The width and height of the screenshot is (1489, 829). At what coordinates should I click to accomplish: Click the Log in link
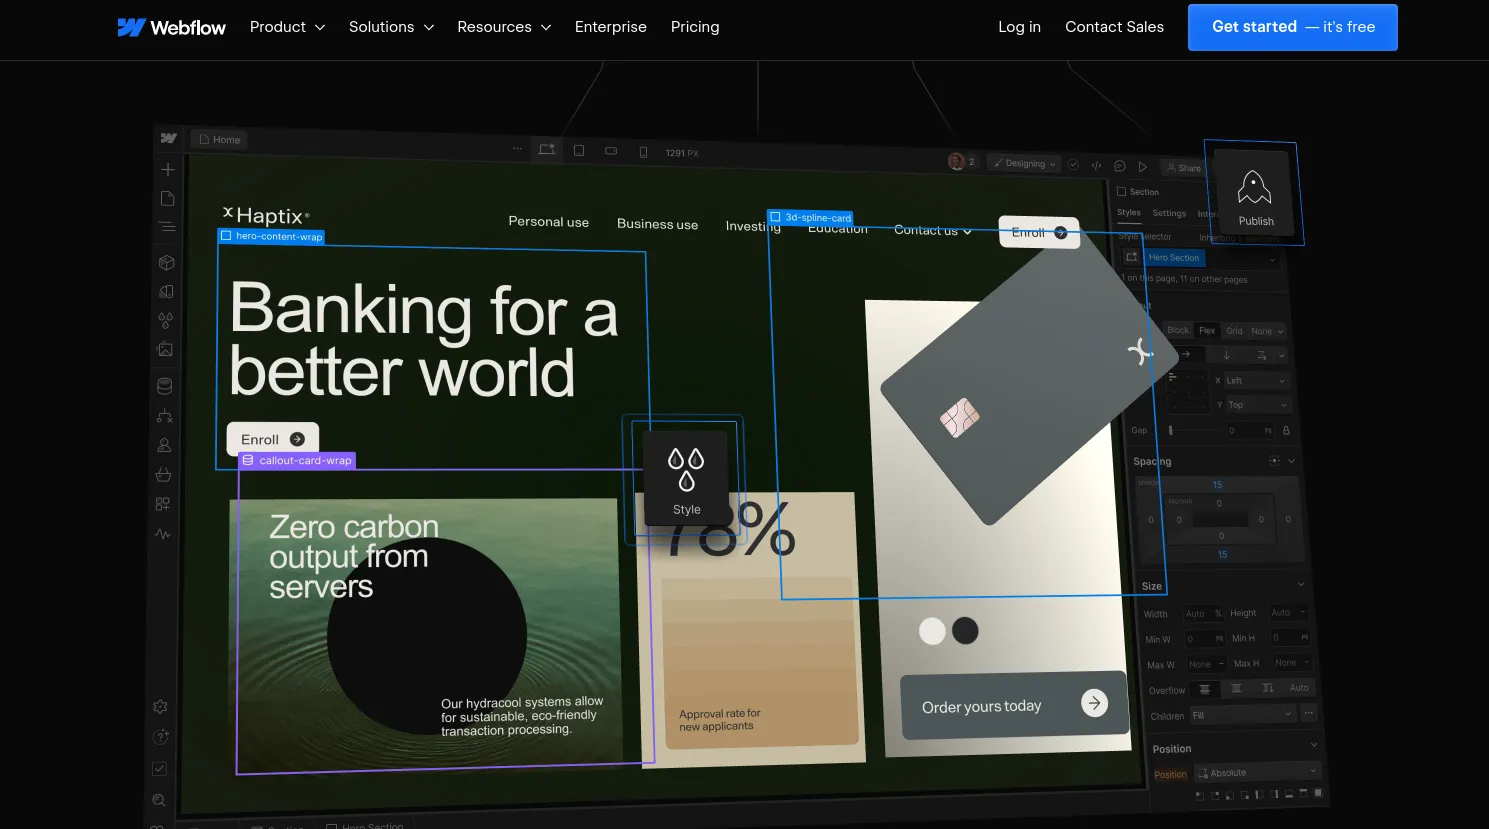pos(1019,27)
